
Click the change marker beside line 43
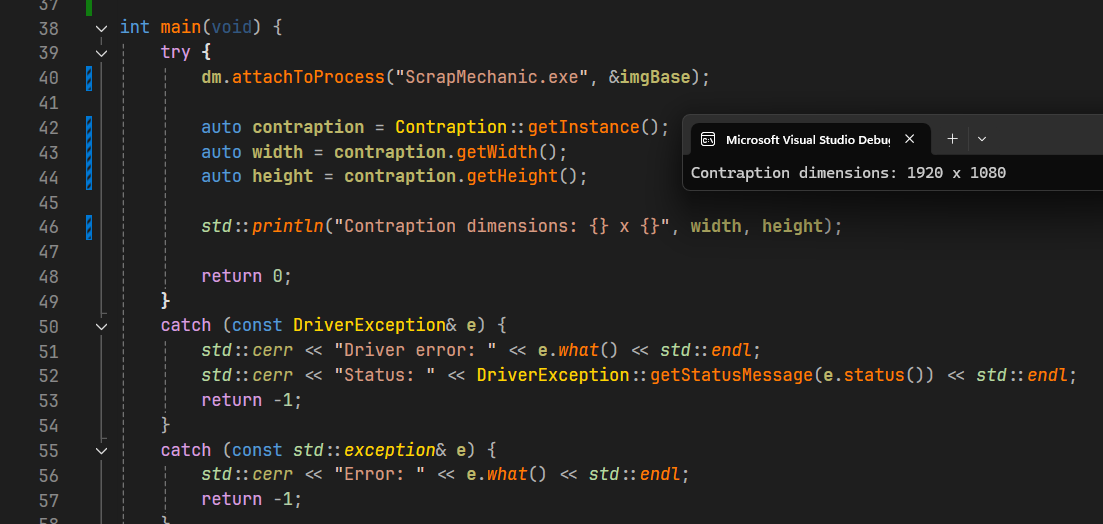[90, 152]
